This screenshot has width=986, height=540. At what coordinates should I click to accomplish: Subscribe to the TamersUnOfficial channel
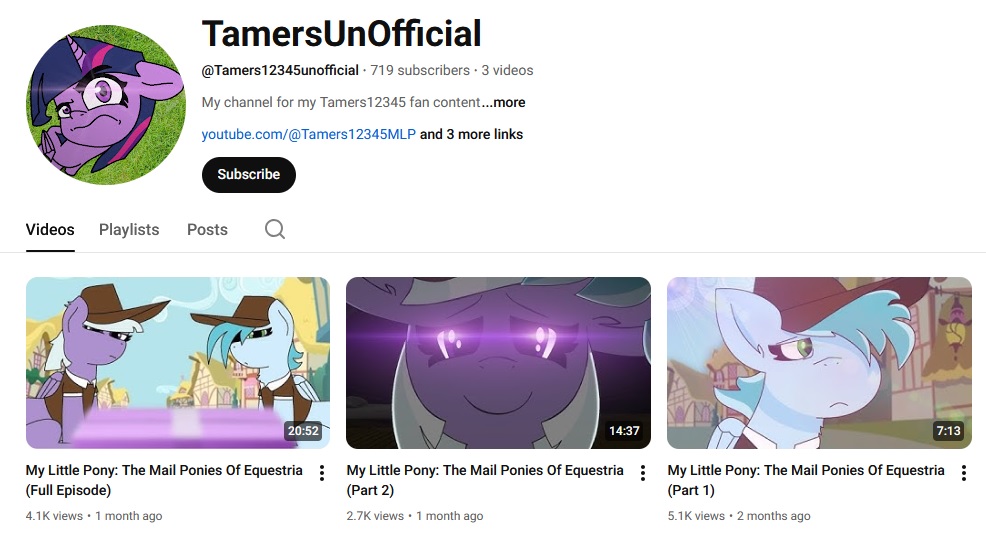pyautogui.click(x=248, y=175)
